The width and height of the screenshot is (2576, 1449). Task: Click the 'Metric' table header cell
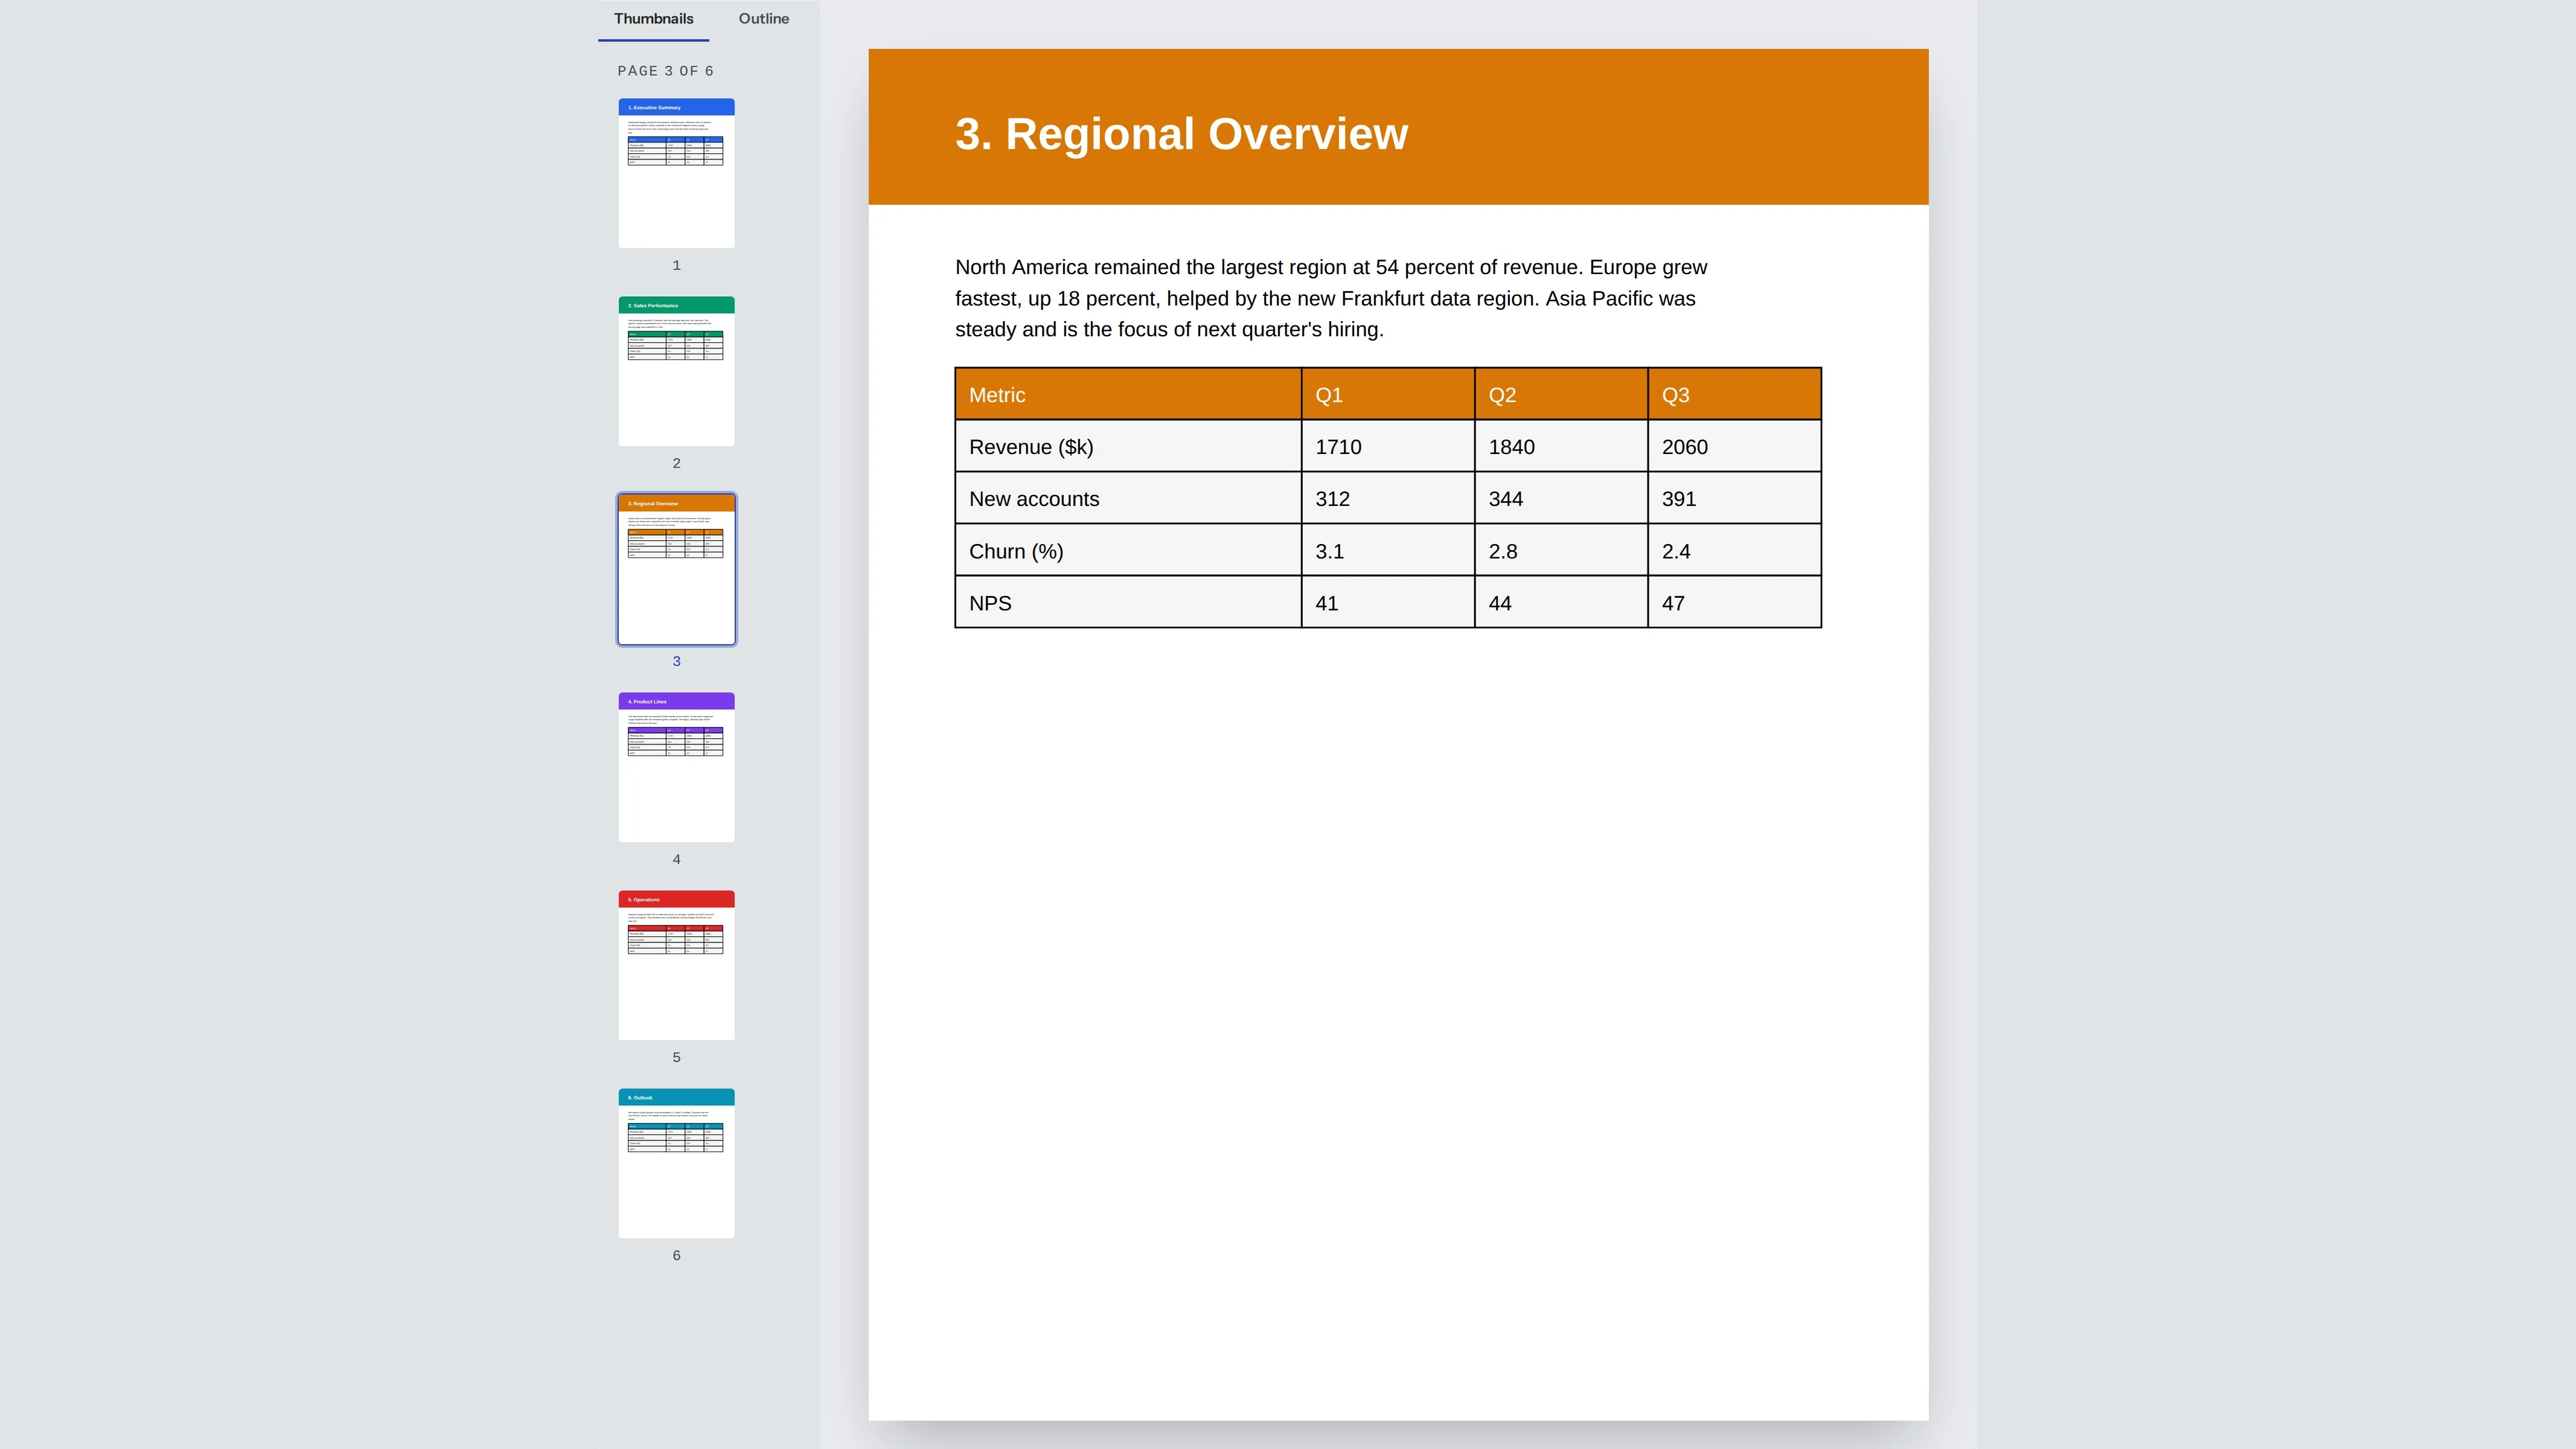(x=1128, y=394)
